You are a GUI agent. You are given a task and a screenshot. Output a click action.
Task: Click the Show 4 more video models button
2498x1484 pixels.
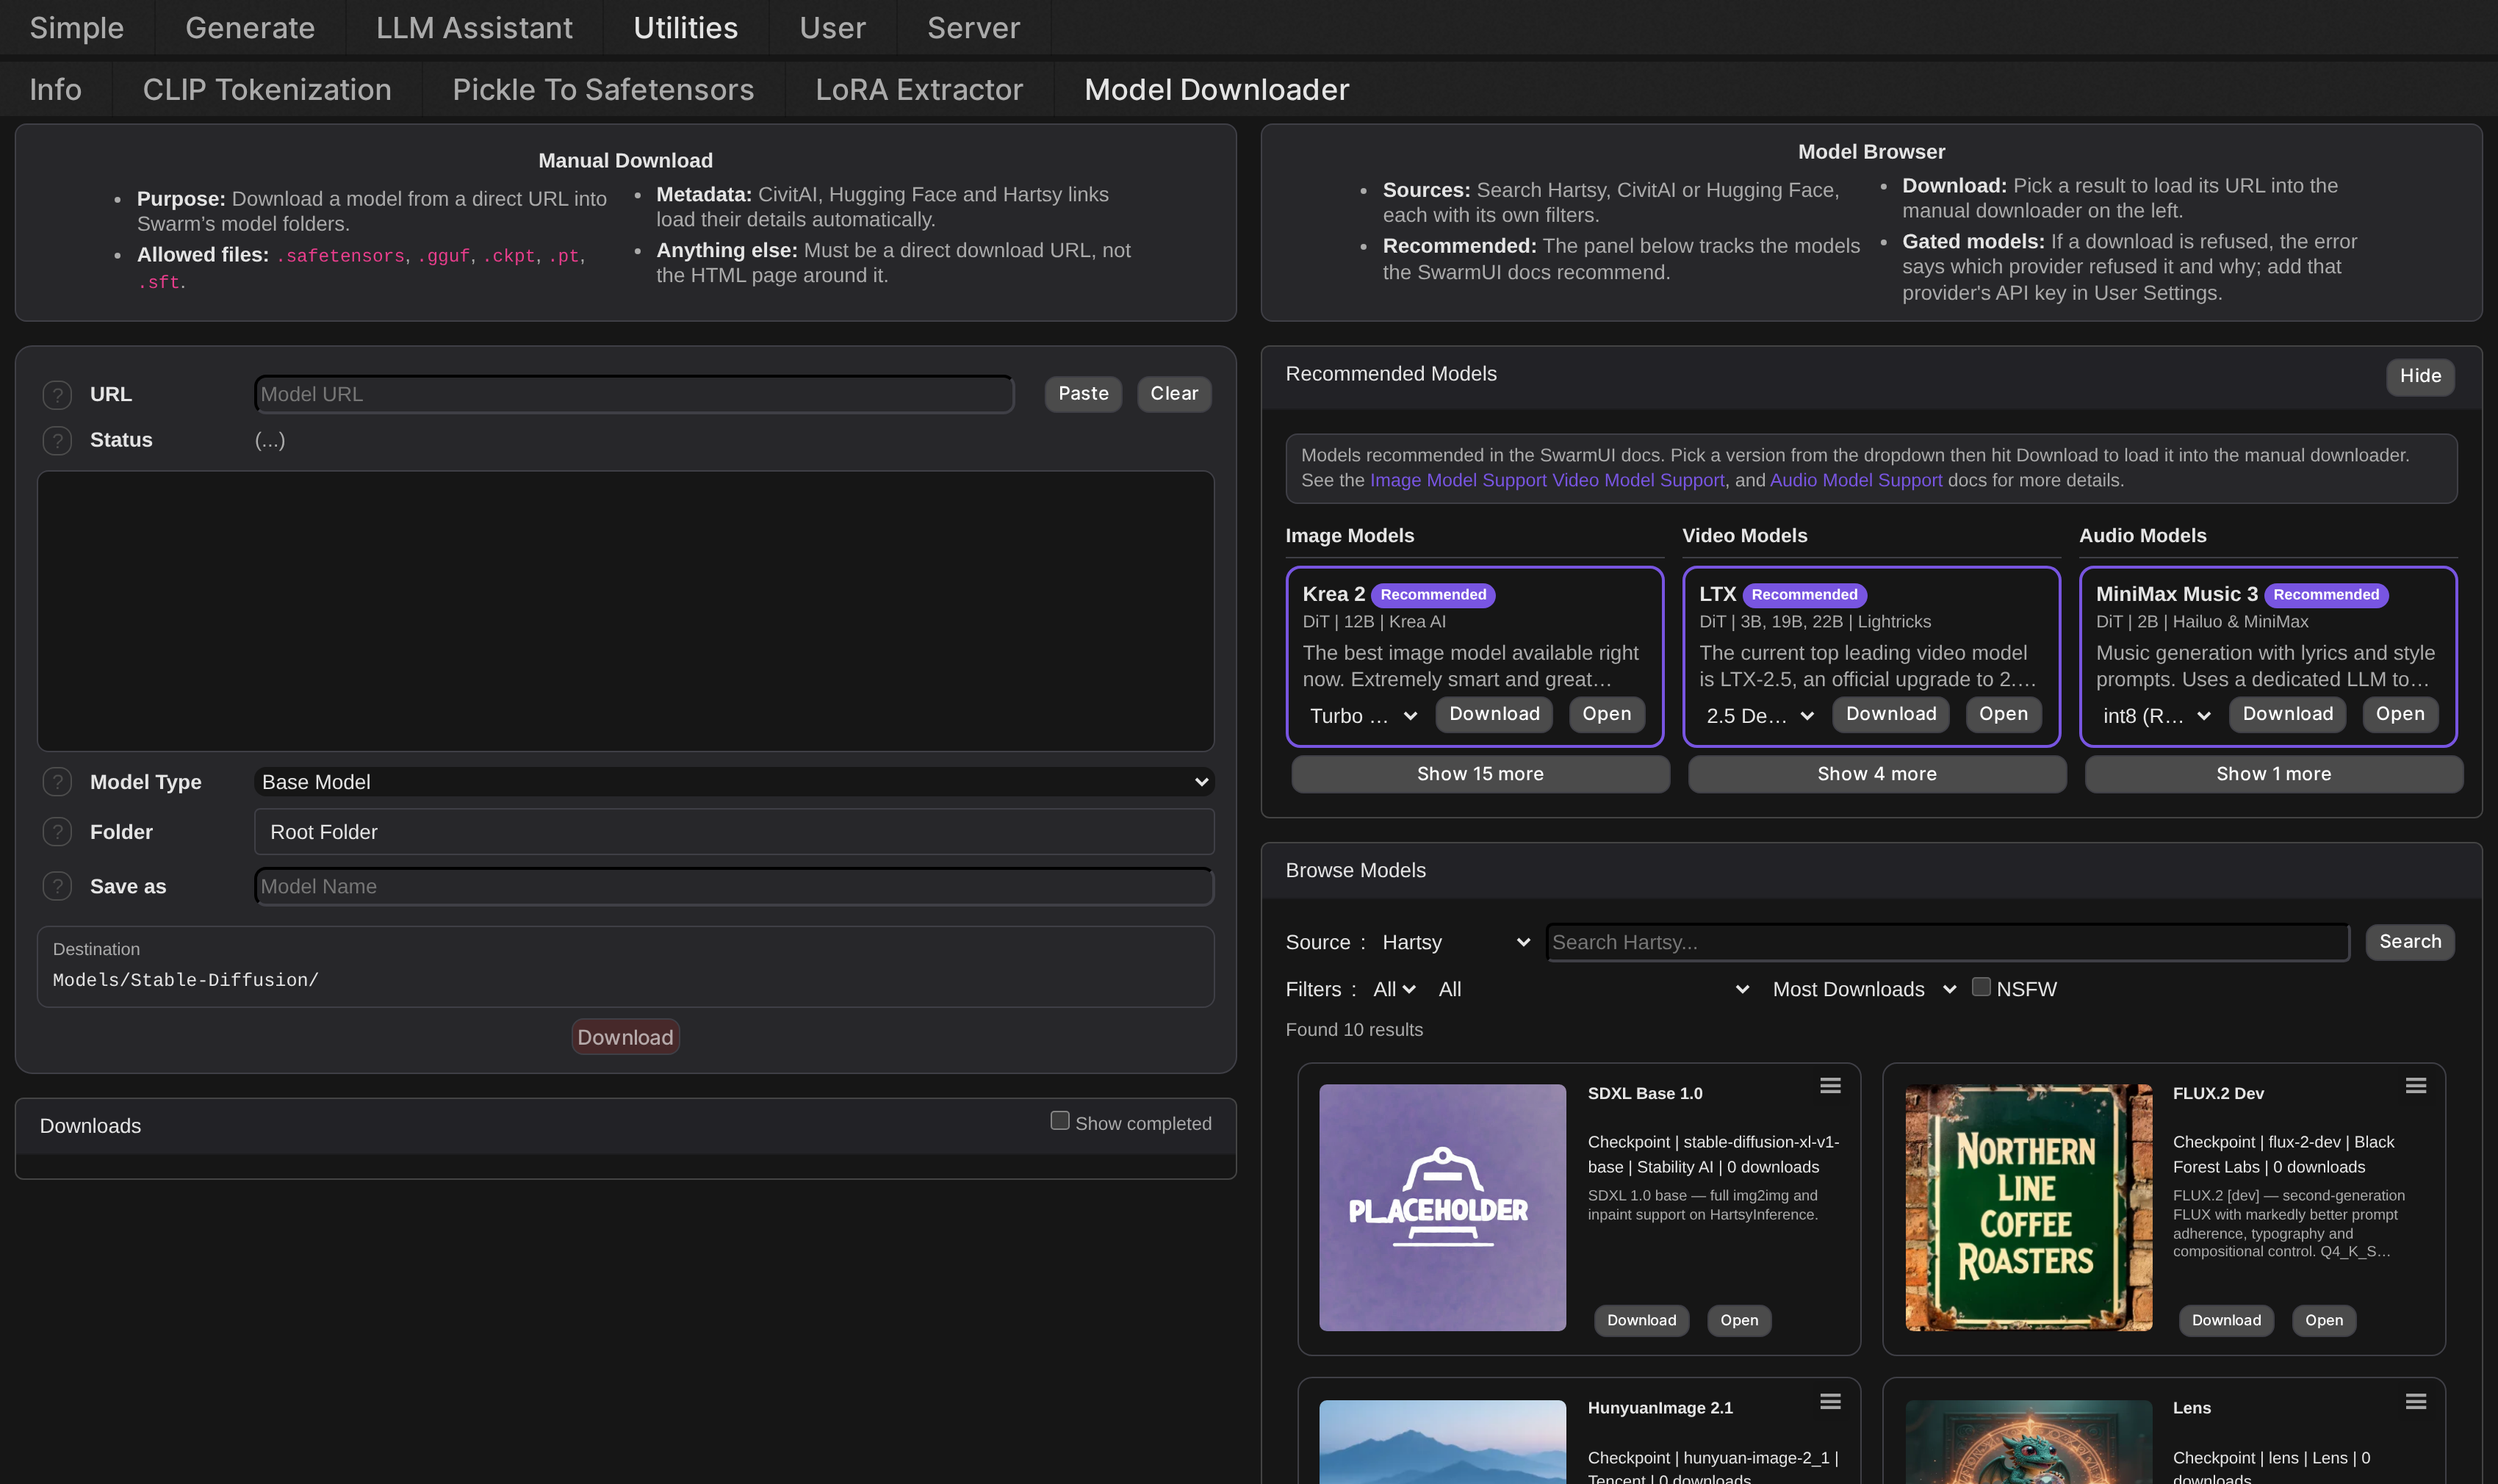click(1876, 774)
